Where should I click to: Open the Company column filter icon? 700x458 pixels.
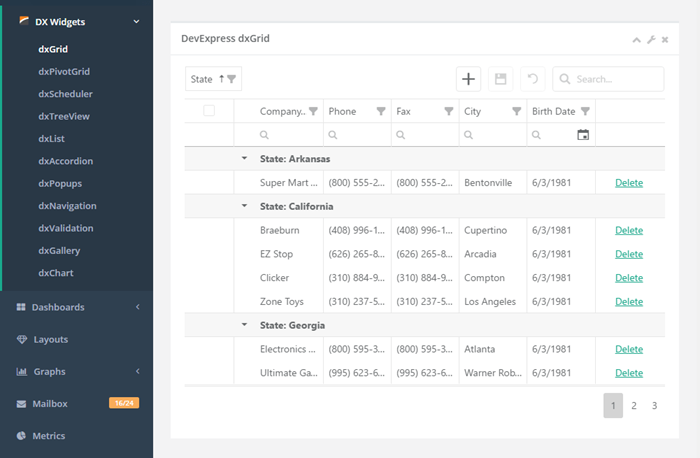click(x=313, y=112)
